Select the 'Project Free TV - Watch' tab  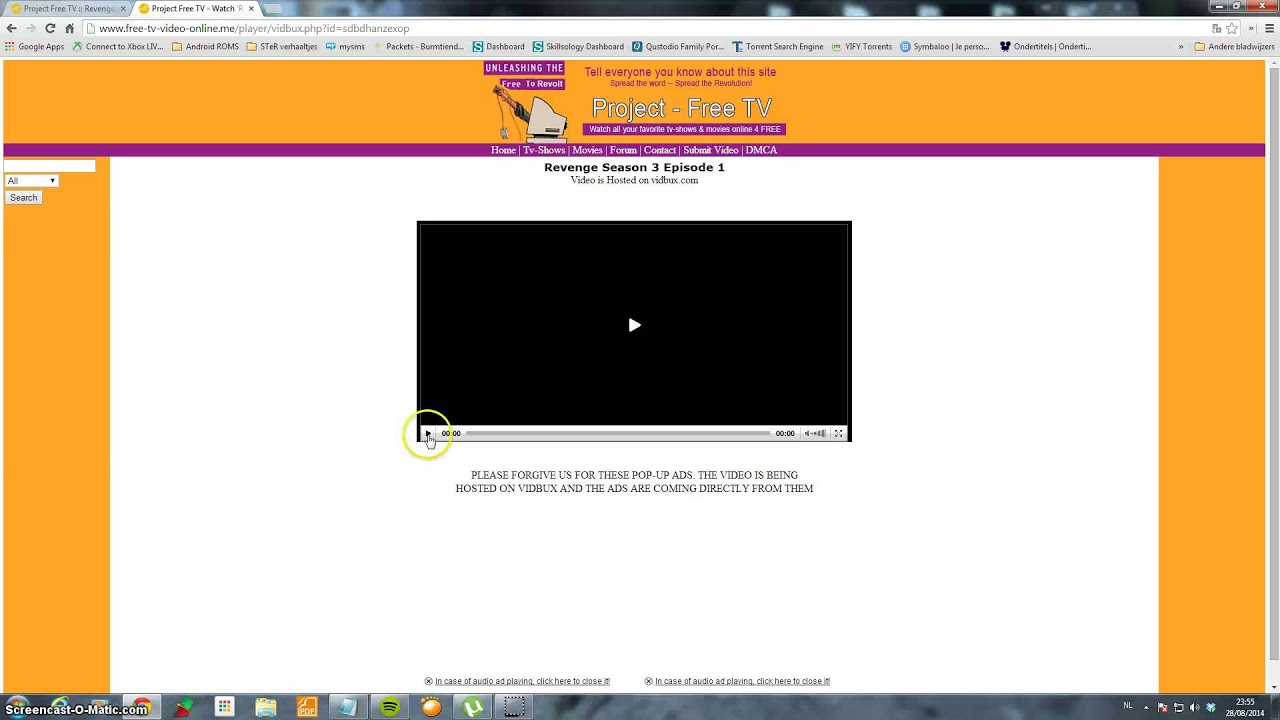[192, 9]
